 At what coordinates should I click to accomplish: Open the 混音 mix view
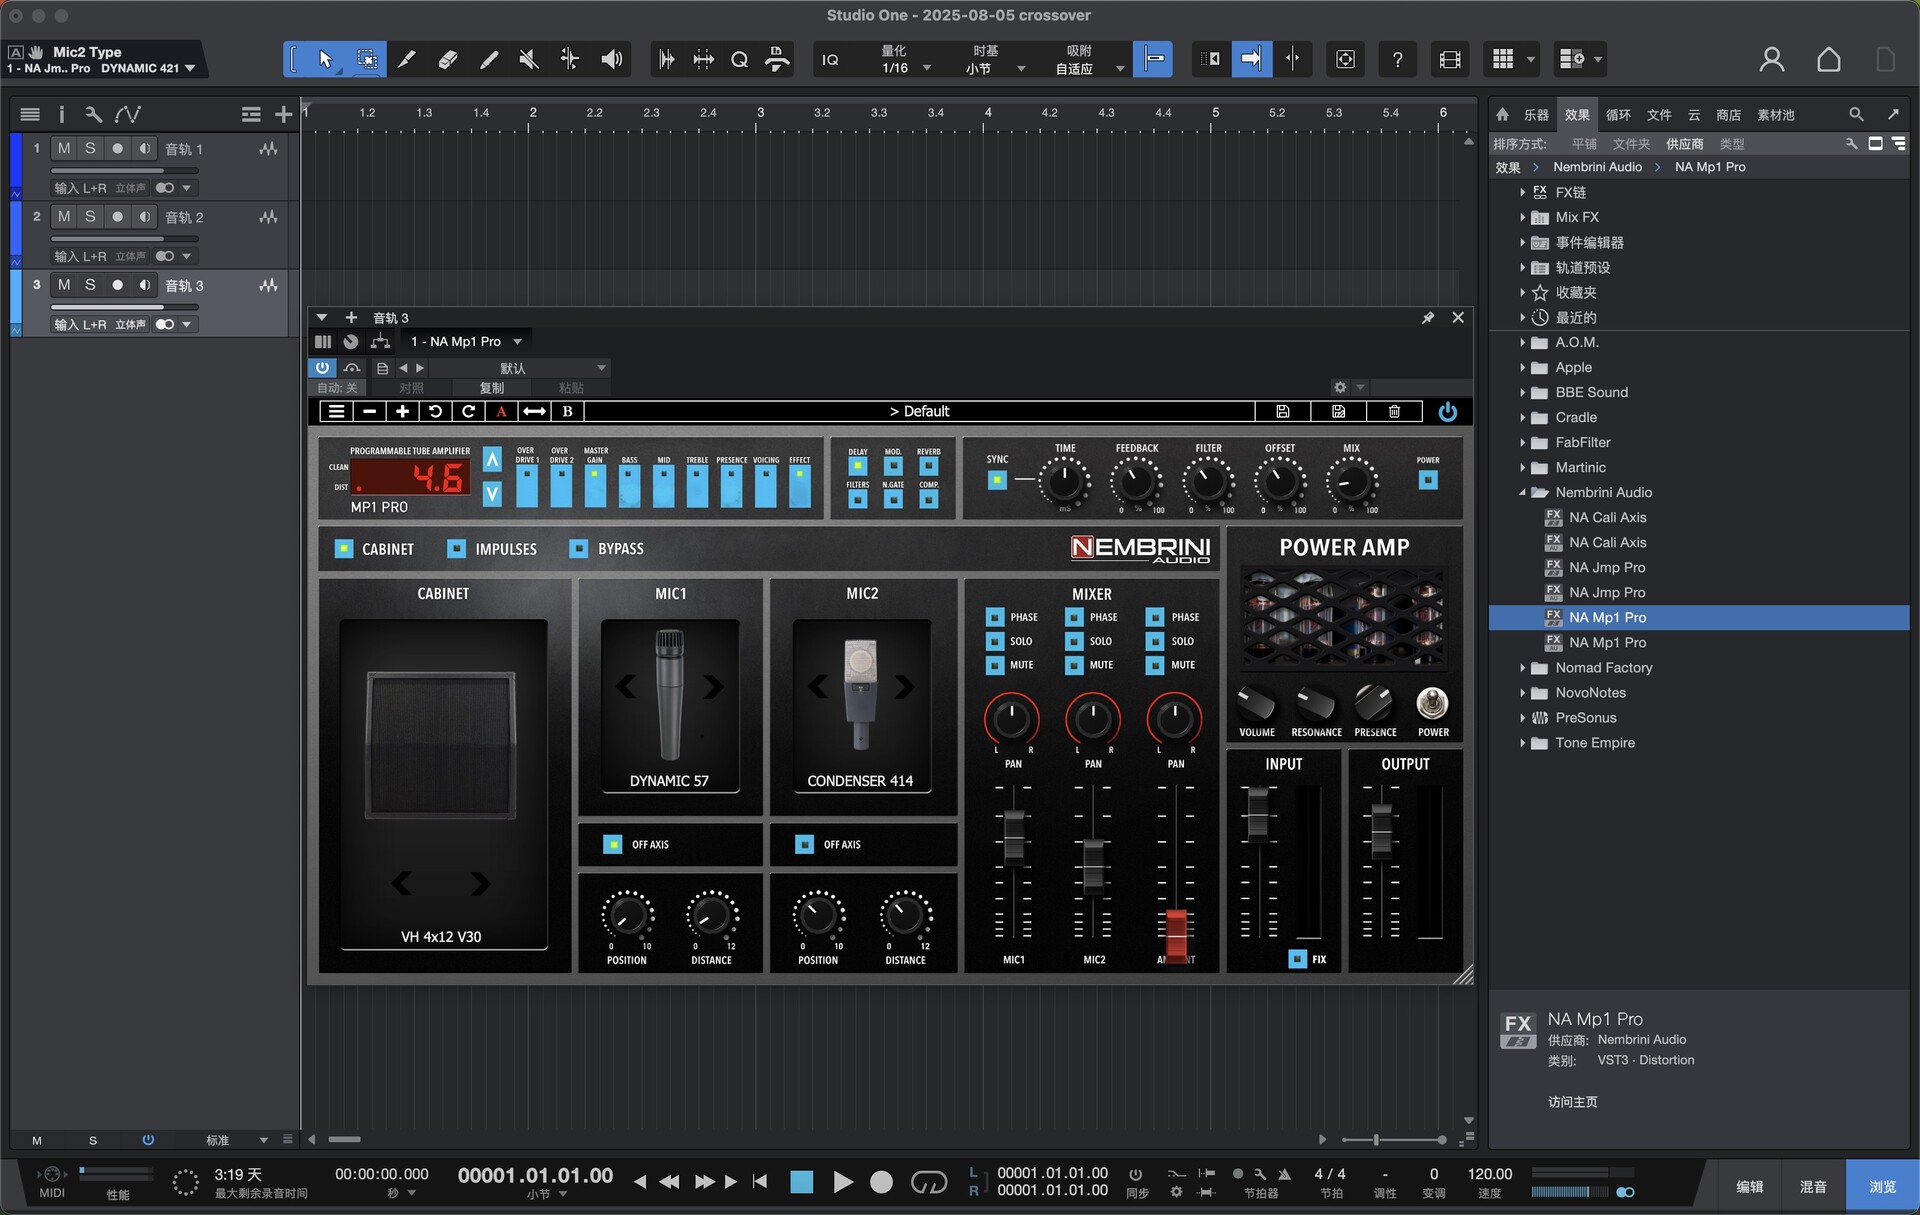pos(1813,1187)
